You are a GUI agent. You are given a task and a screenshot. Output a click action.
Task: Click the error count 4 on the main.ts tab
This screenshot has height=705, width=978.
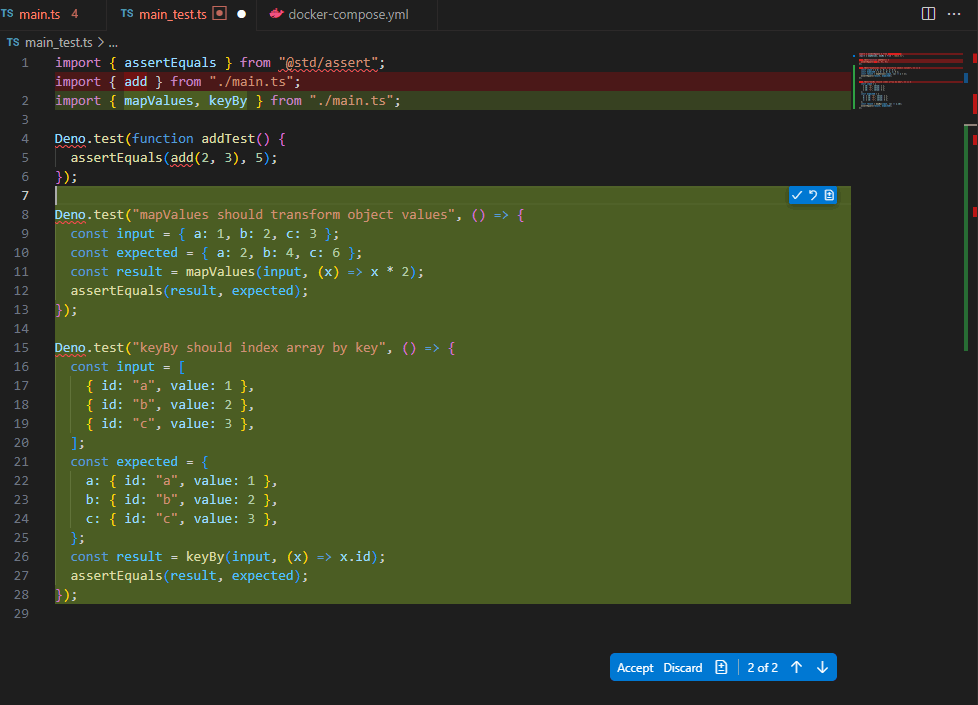75,14
